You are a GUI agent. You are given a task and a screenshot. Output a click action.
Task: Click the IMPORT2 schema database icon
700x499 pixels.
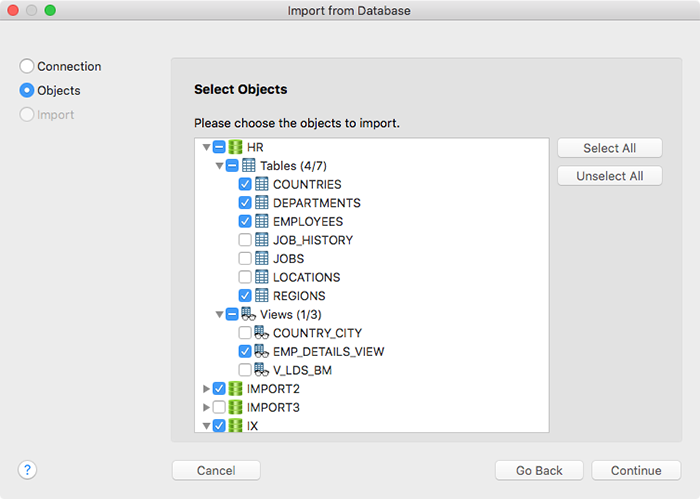point(235,389)
